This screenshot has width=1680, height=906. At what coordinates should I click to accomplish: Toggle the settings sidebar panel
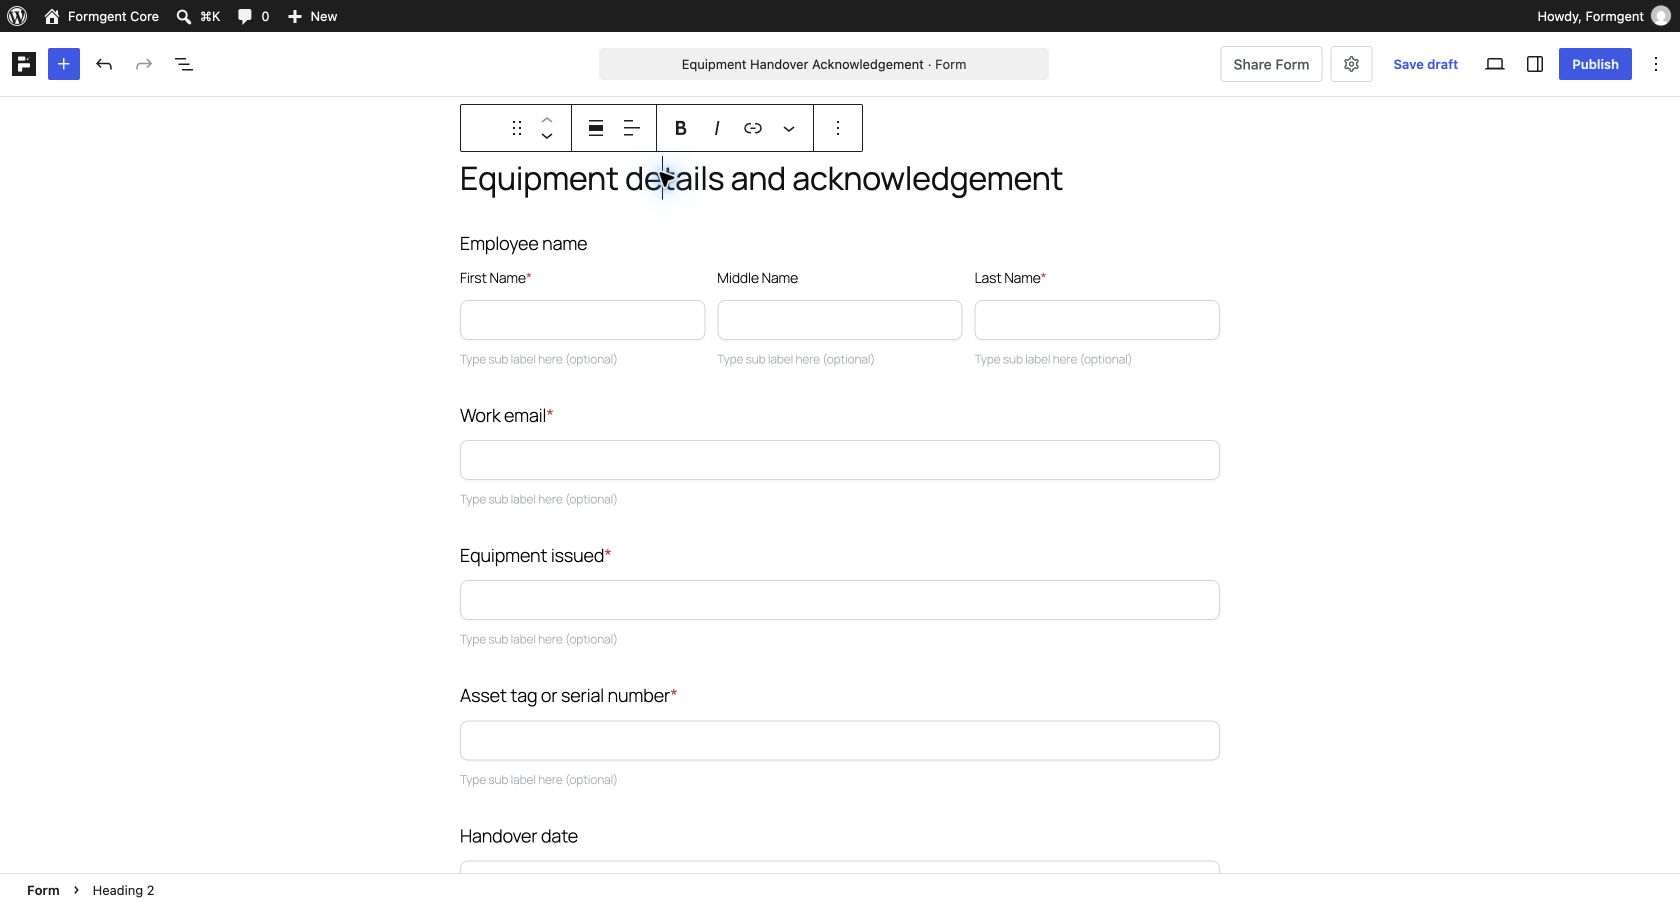pos(1535,64)
